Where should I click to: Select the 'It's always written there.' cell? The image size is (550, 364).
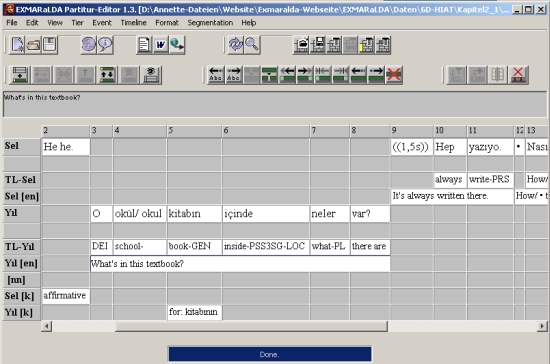click(x=452, y=196)
